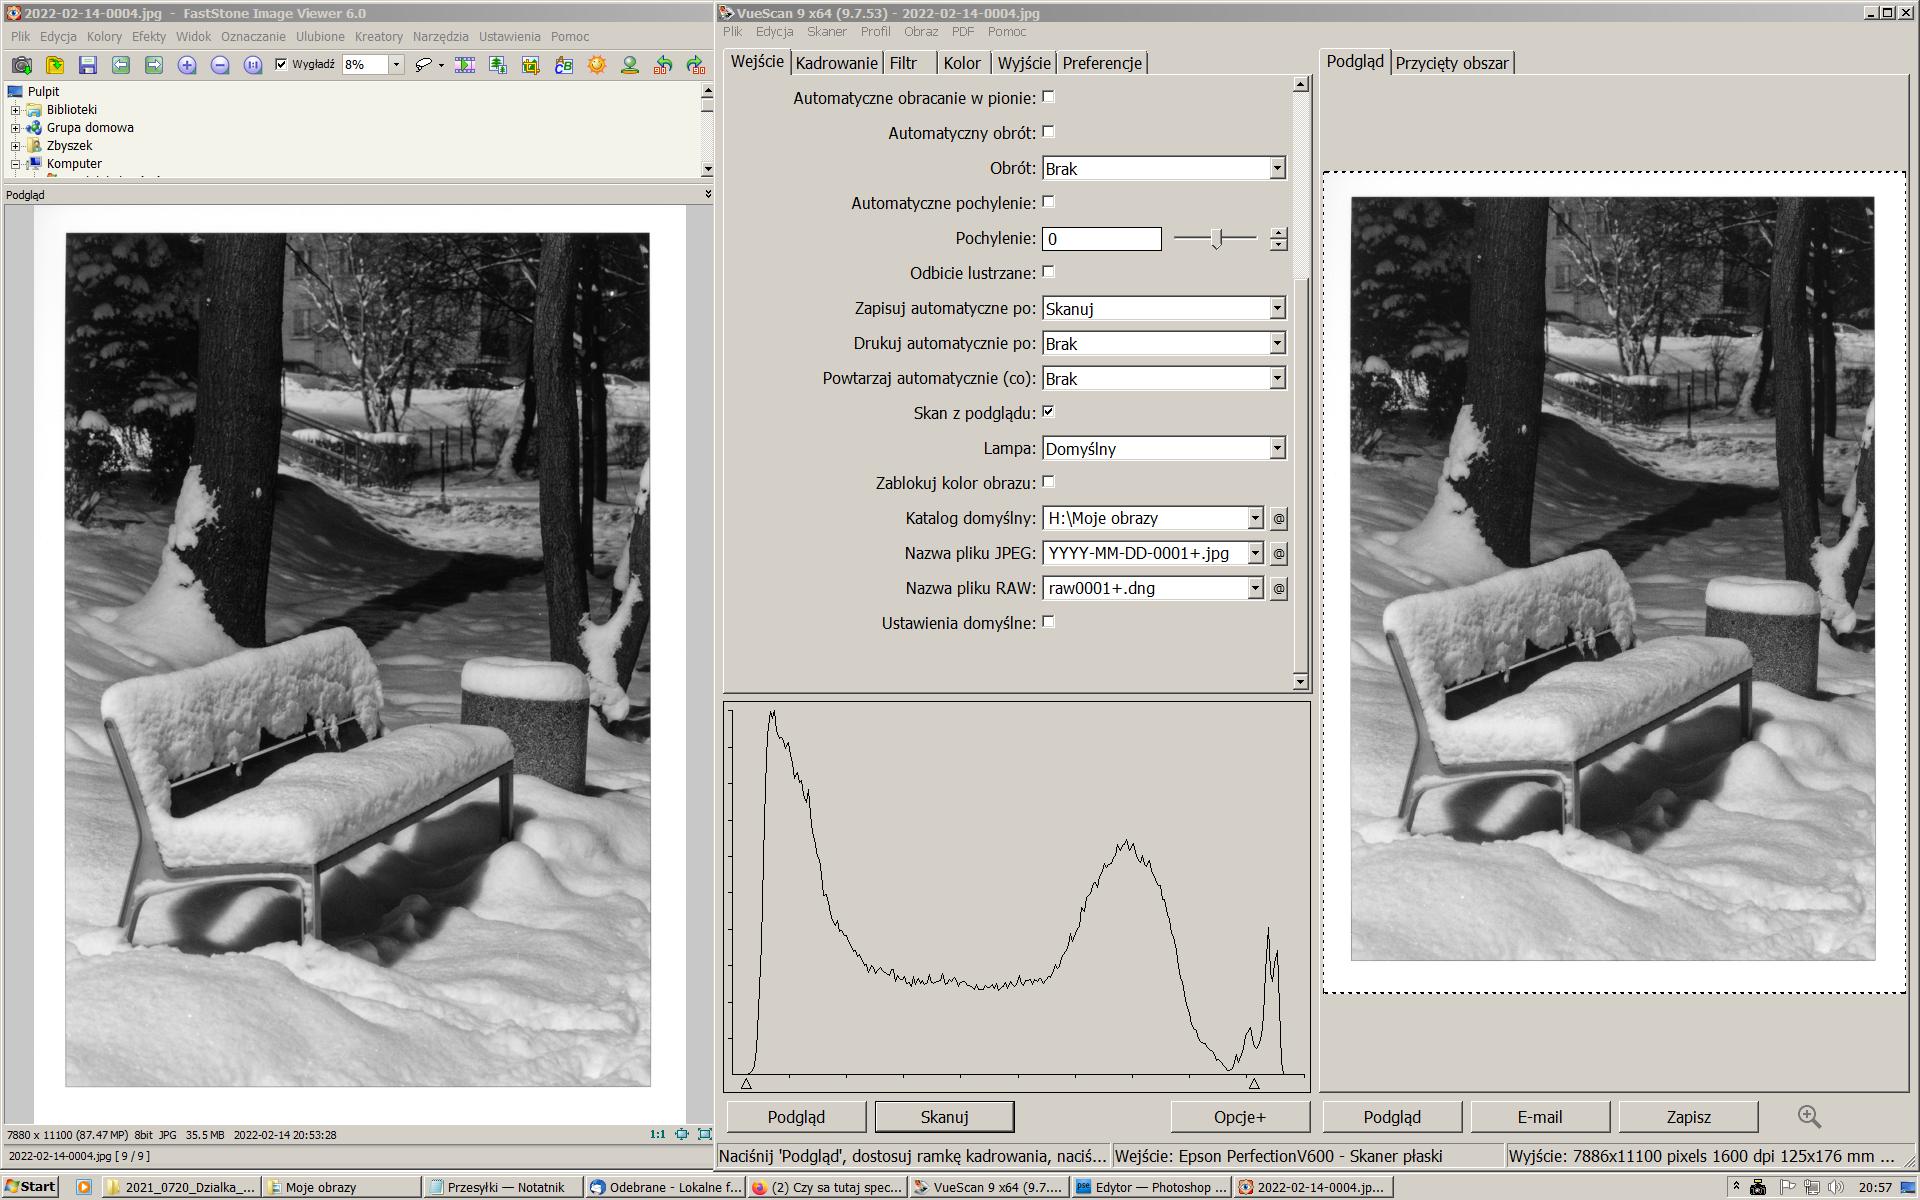Viewport: 1920px width, 1200px height.
Task: Enable the 'Automatyczny obrót' checkbox
Action: [x=1048, y=132]
